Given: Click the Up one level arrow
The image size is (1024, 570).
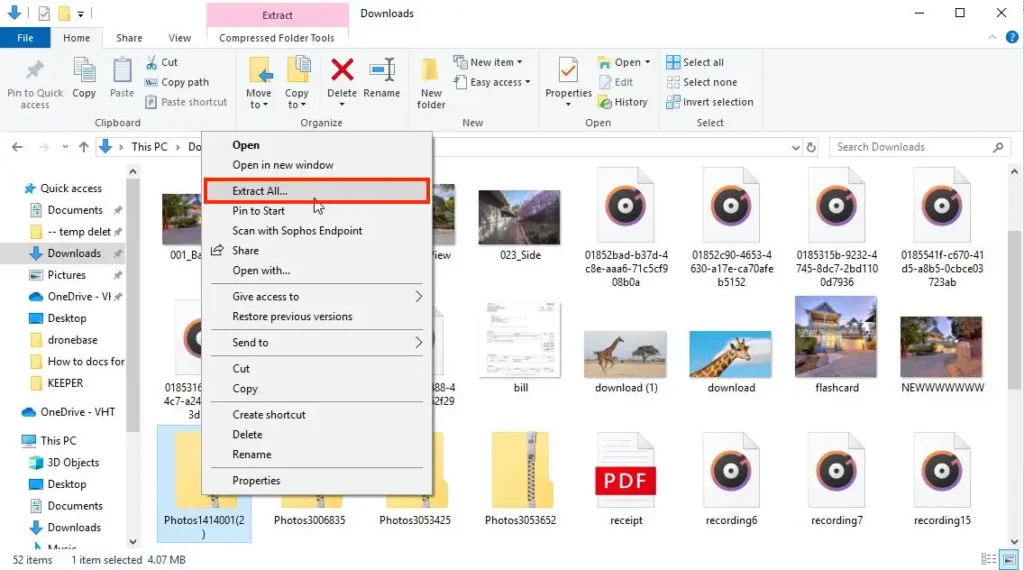Looking at the screenshot, I should tap(84, 147).
